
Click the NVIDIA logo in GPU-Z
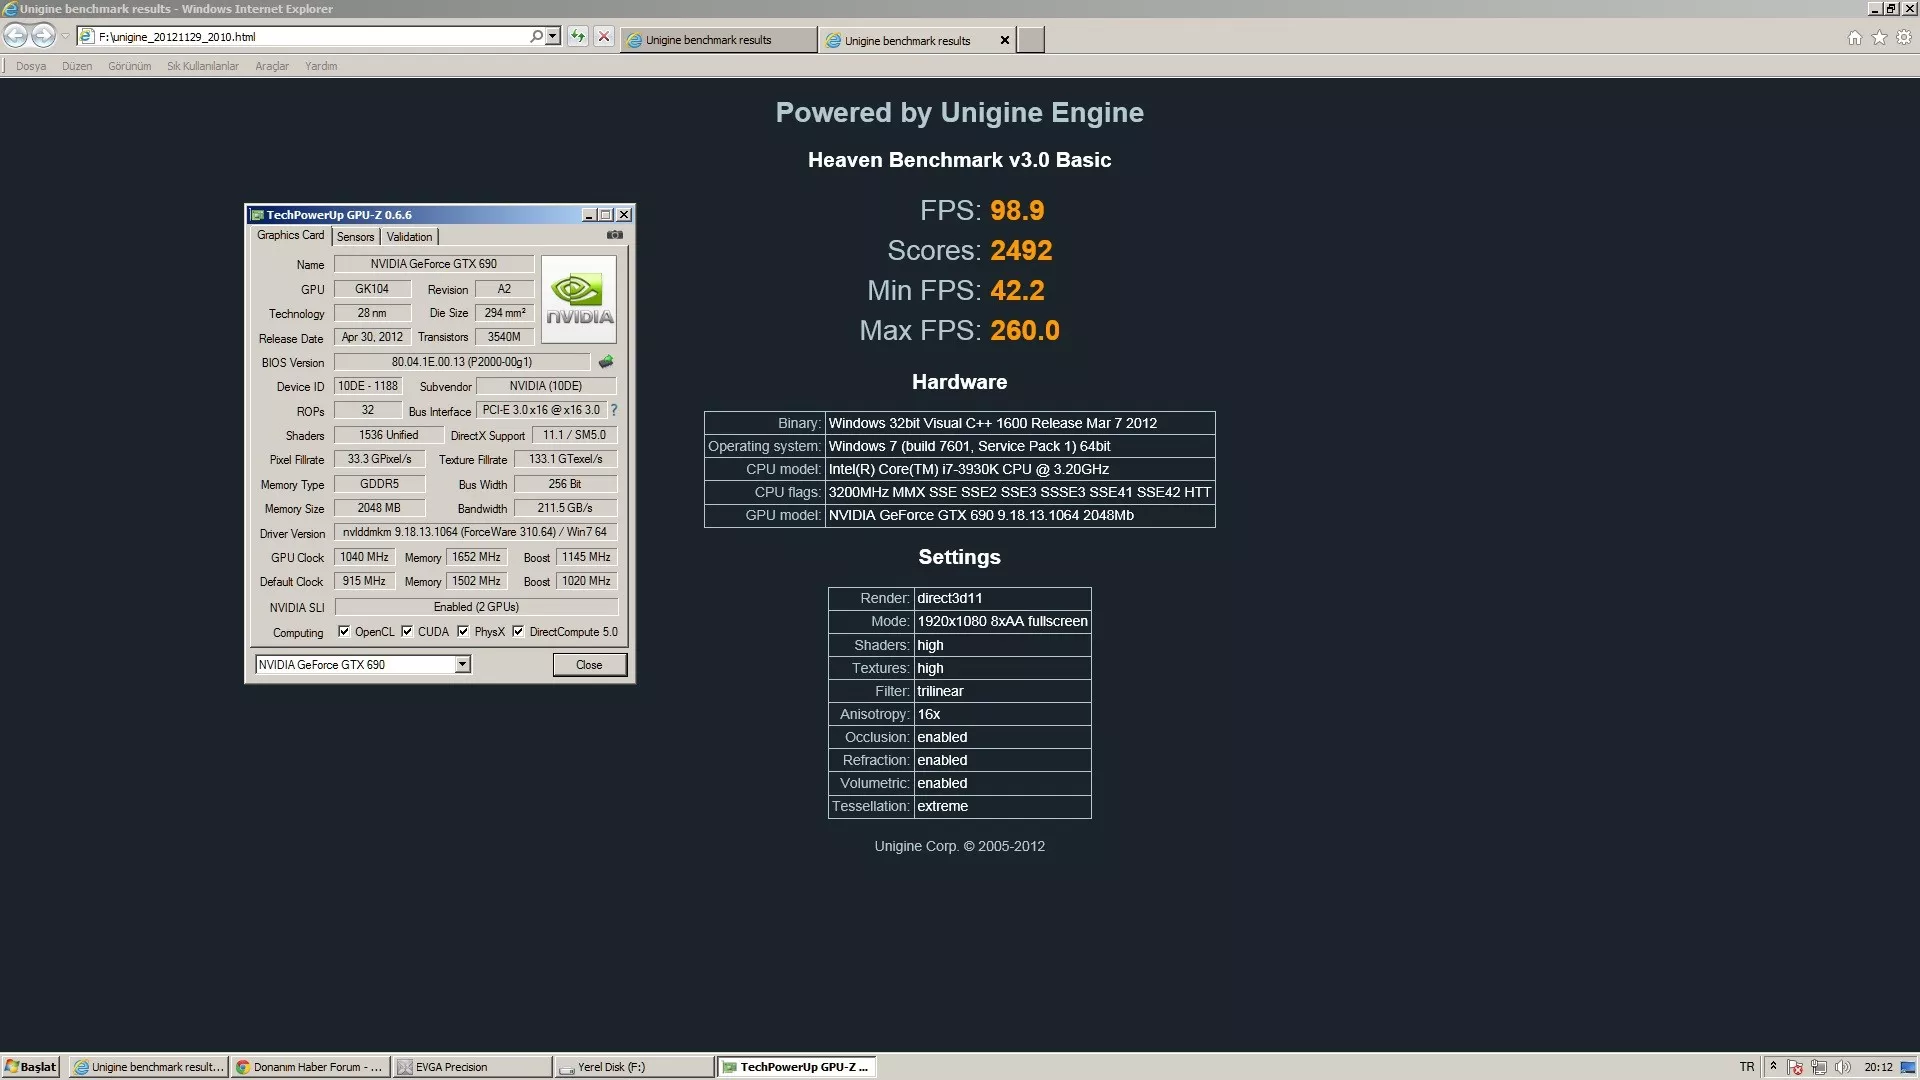click(579, 299)
